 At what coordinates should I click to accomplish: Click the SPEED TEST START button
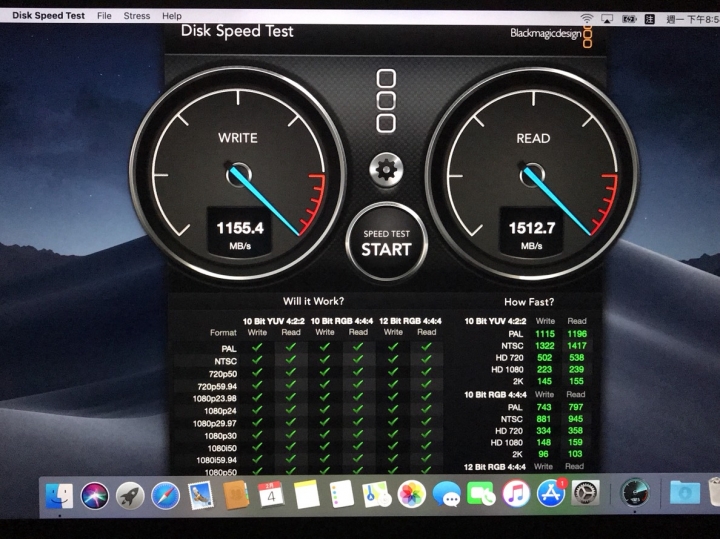[387, 242]
